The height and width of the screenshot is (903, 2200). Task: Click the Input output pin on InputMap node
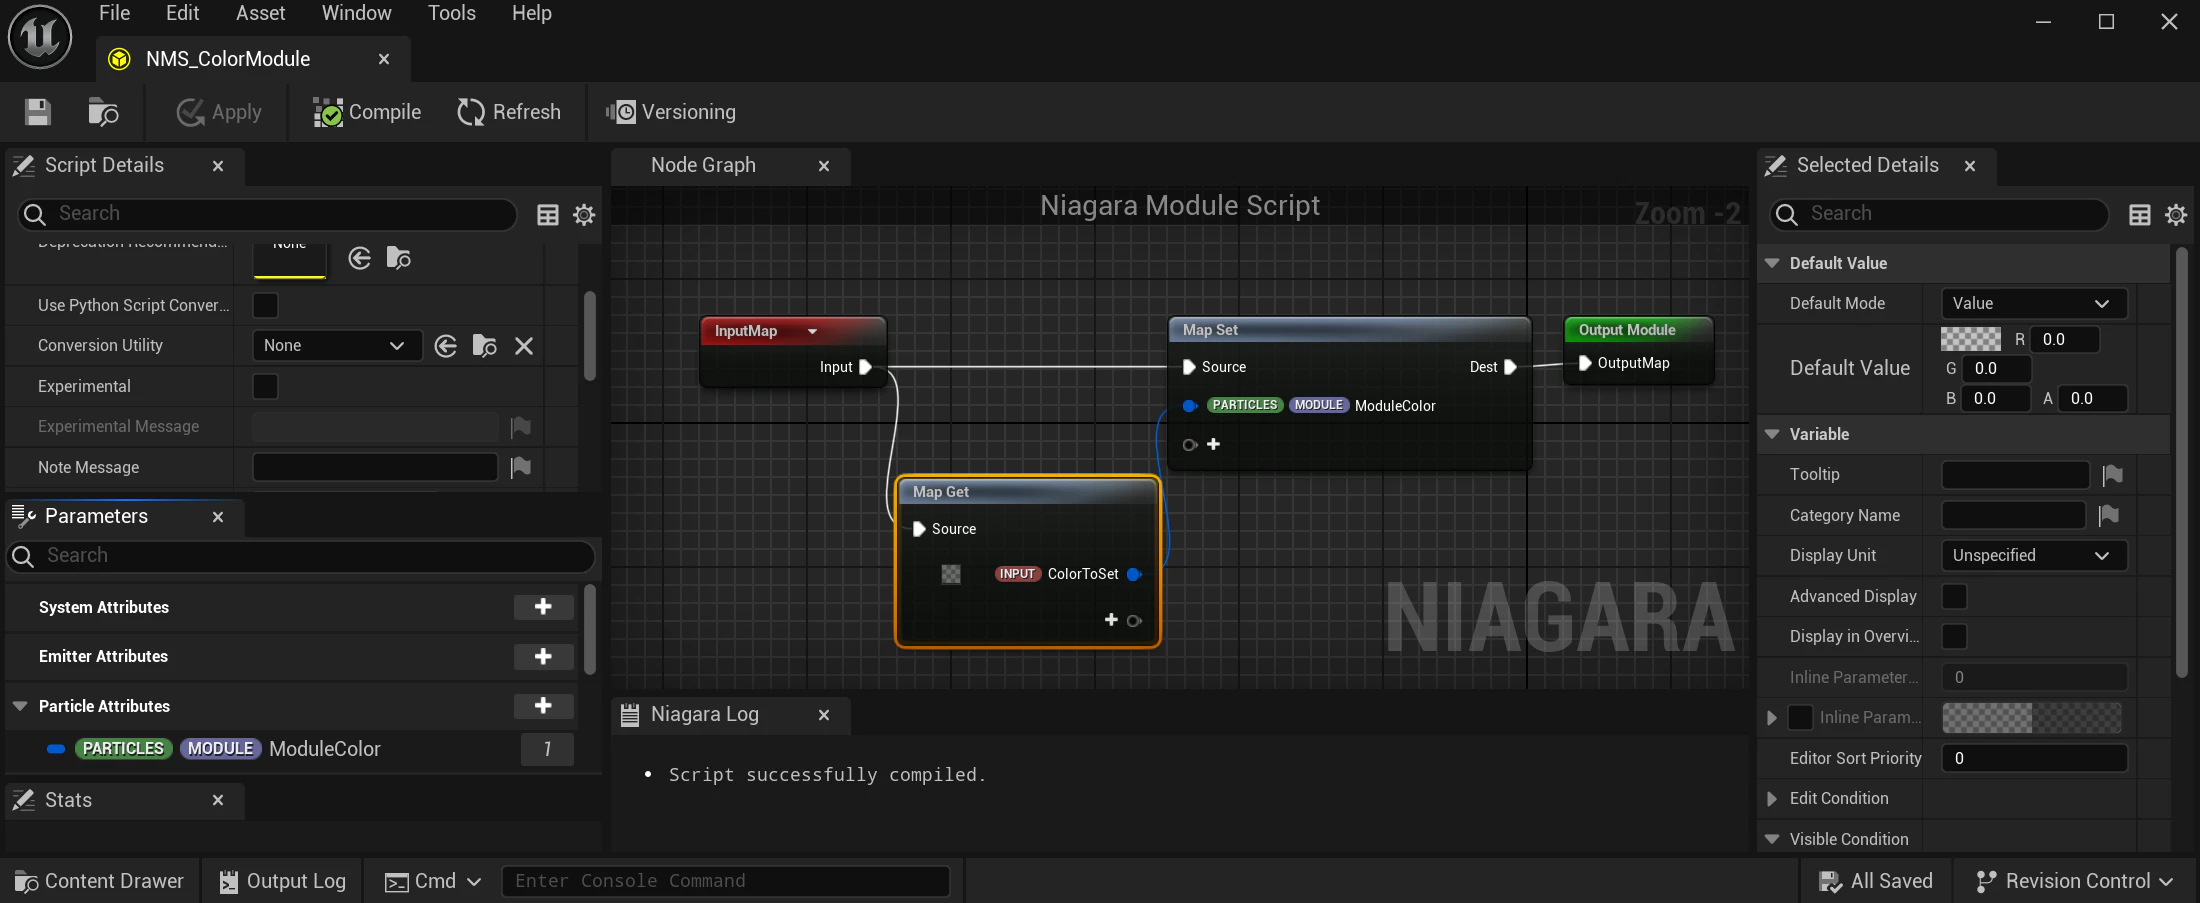click(866, 367)
